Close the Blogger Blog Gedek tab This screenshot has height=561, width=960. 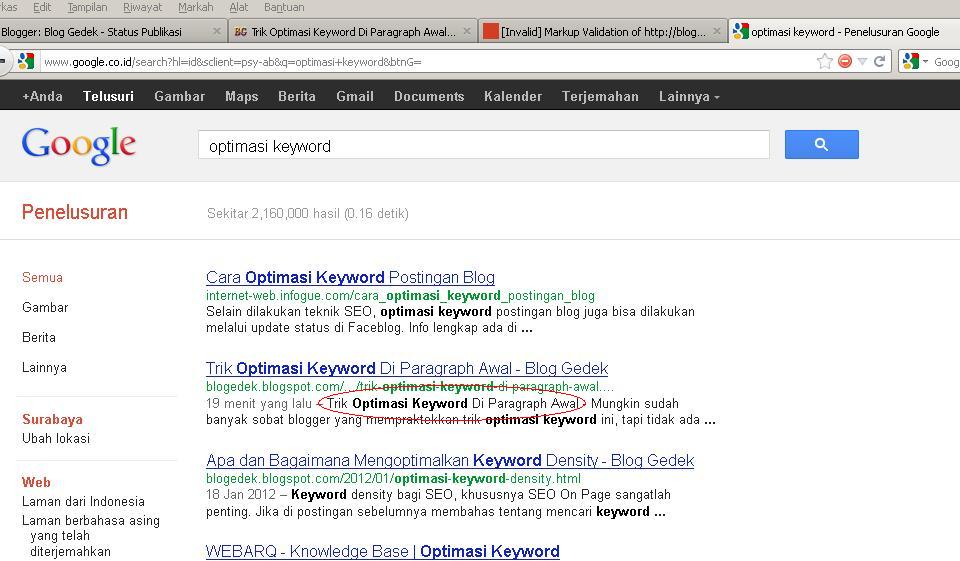[217, 31]
